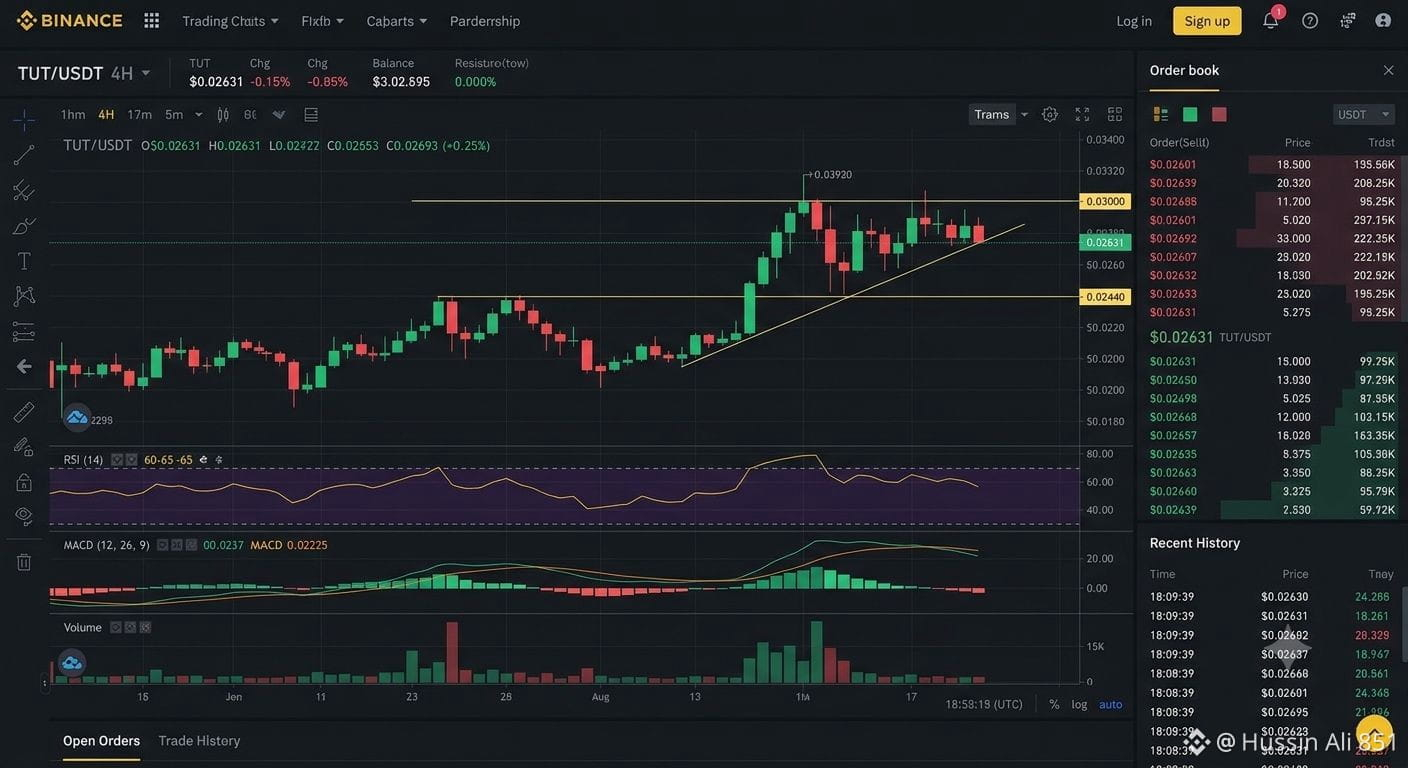Toggle MACD indicator visibility
This screenshot has width=1408, height=768.
tap(163, 545)
